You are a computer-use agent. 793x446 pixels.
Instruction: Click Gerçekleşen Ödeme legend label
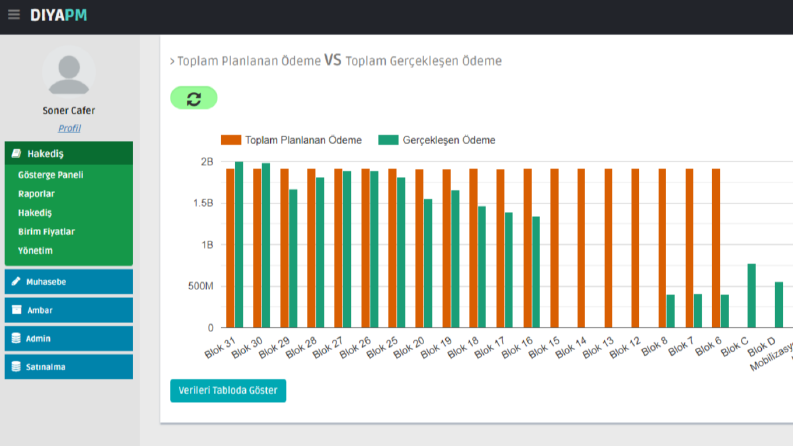click(x=449, y=140)
